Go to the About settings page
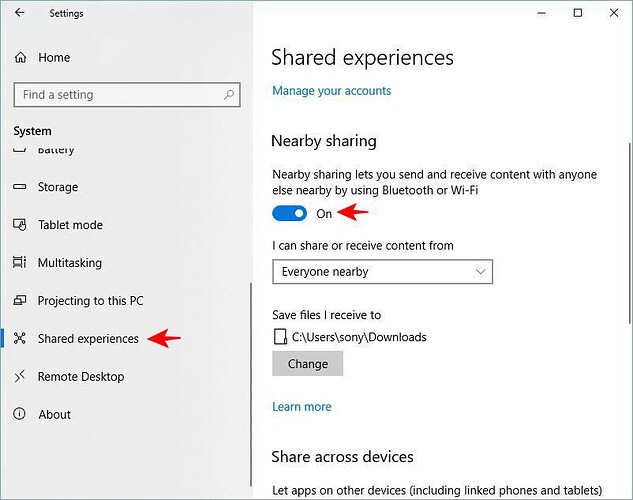Image resolution: width=633 pixels, height=500 pixels. pyautogui.click(x=54, y=414)
